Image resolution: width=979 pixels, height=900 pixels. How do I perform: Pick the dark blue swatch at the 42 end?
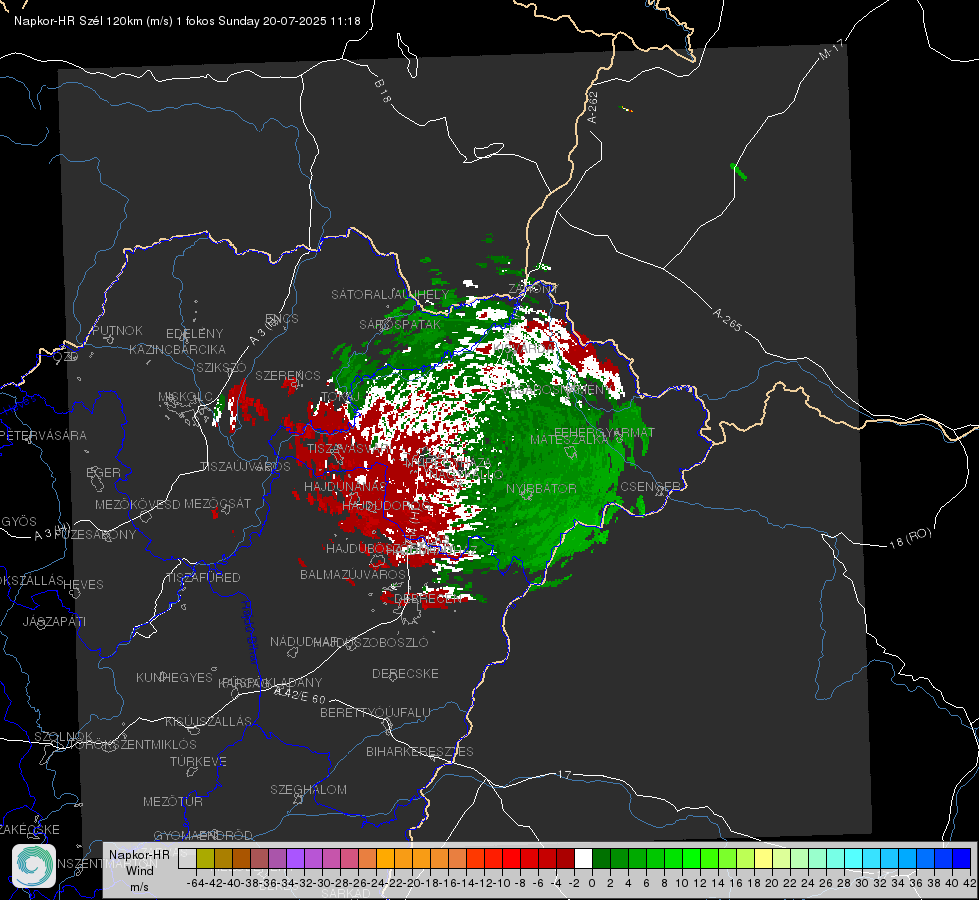coord(962,858)
